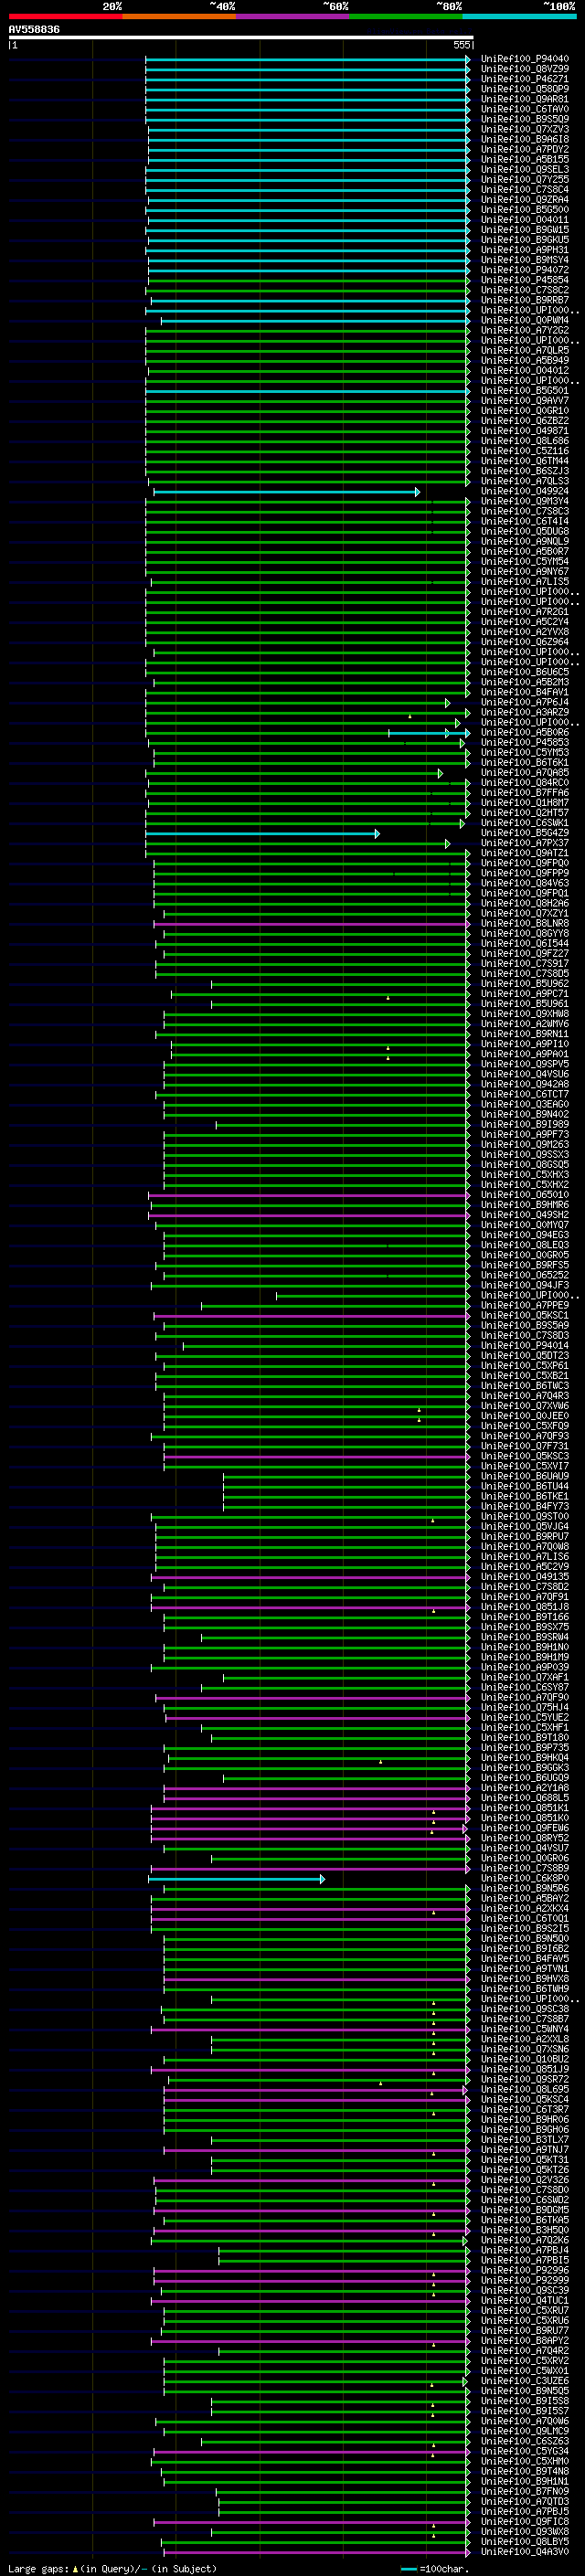The width and height of the screenshot is (585, 2576).
Task: Click the UniRef100_Q6TM44 hit label
Action: click(525, 461)
